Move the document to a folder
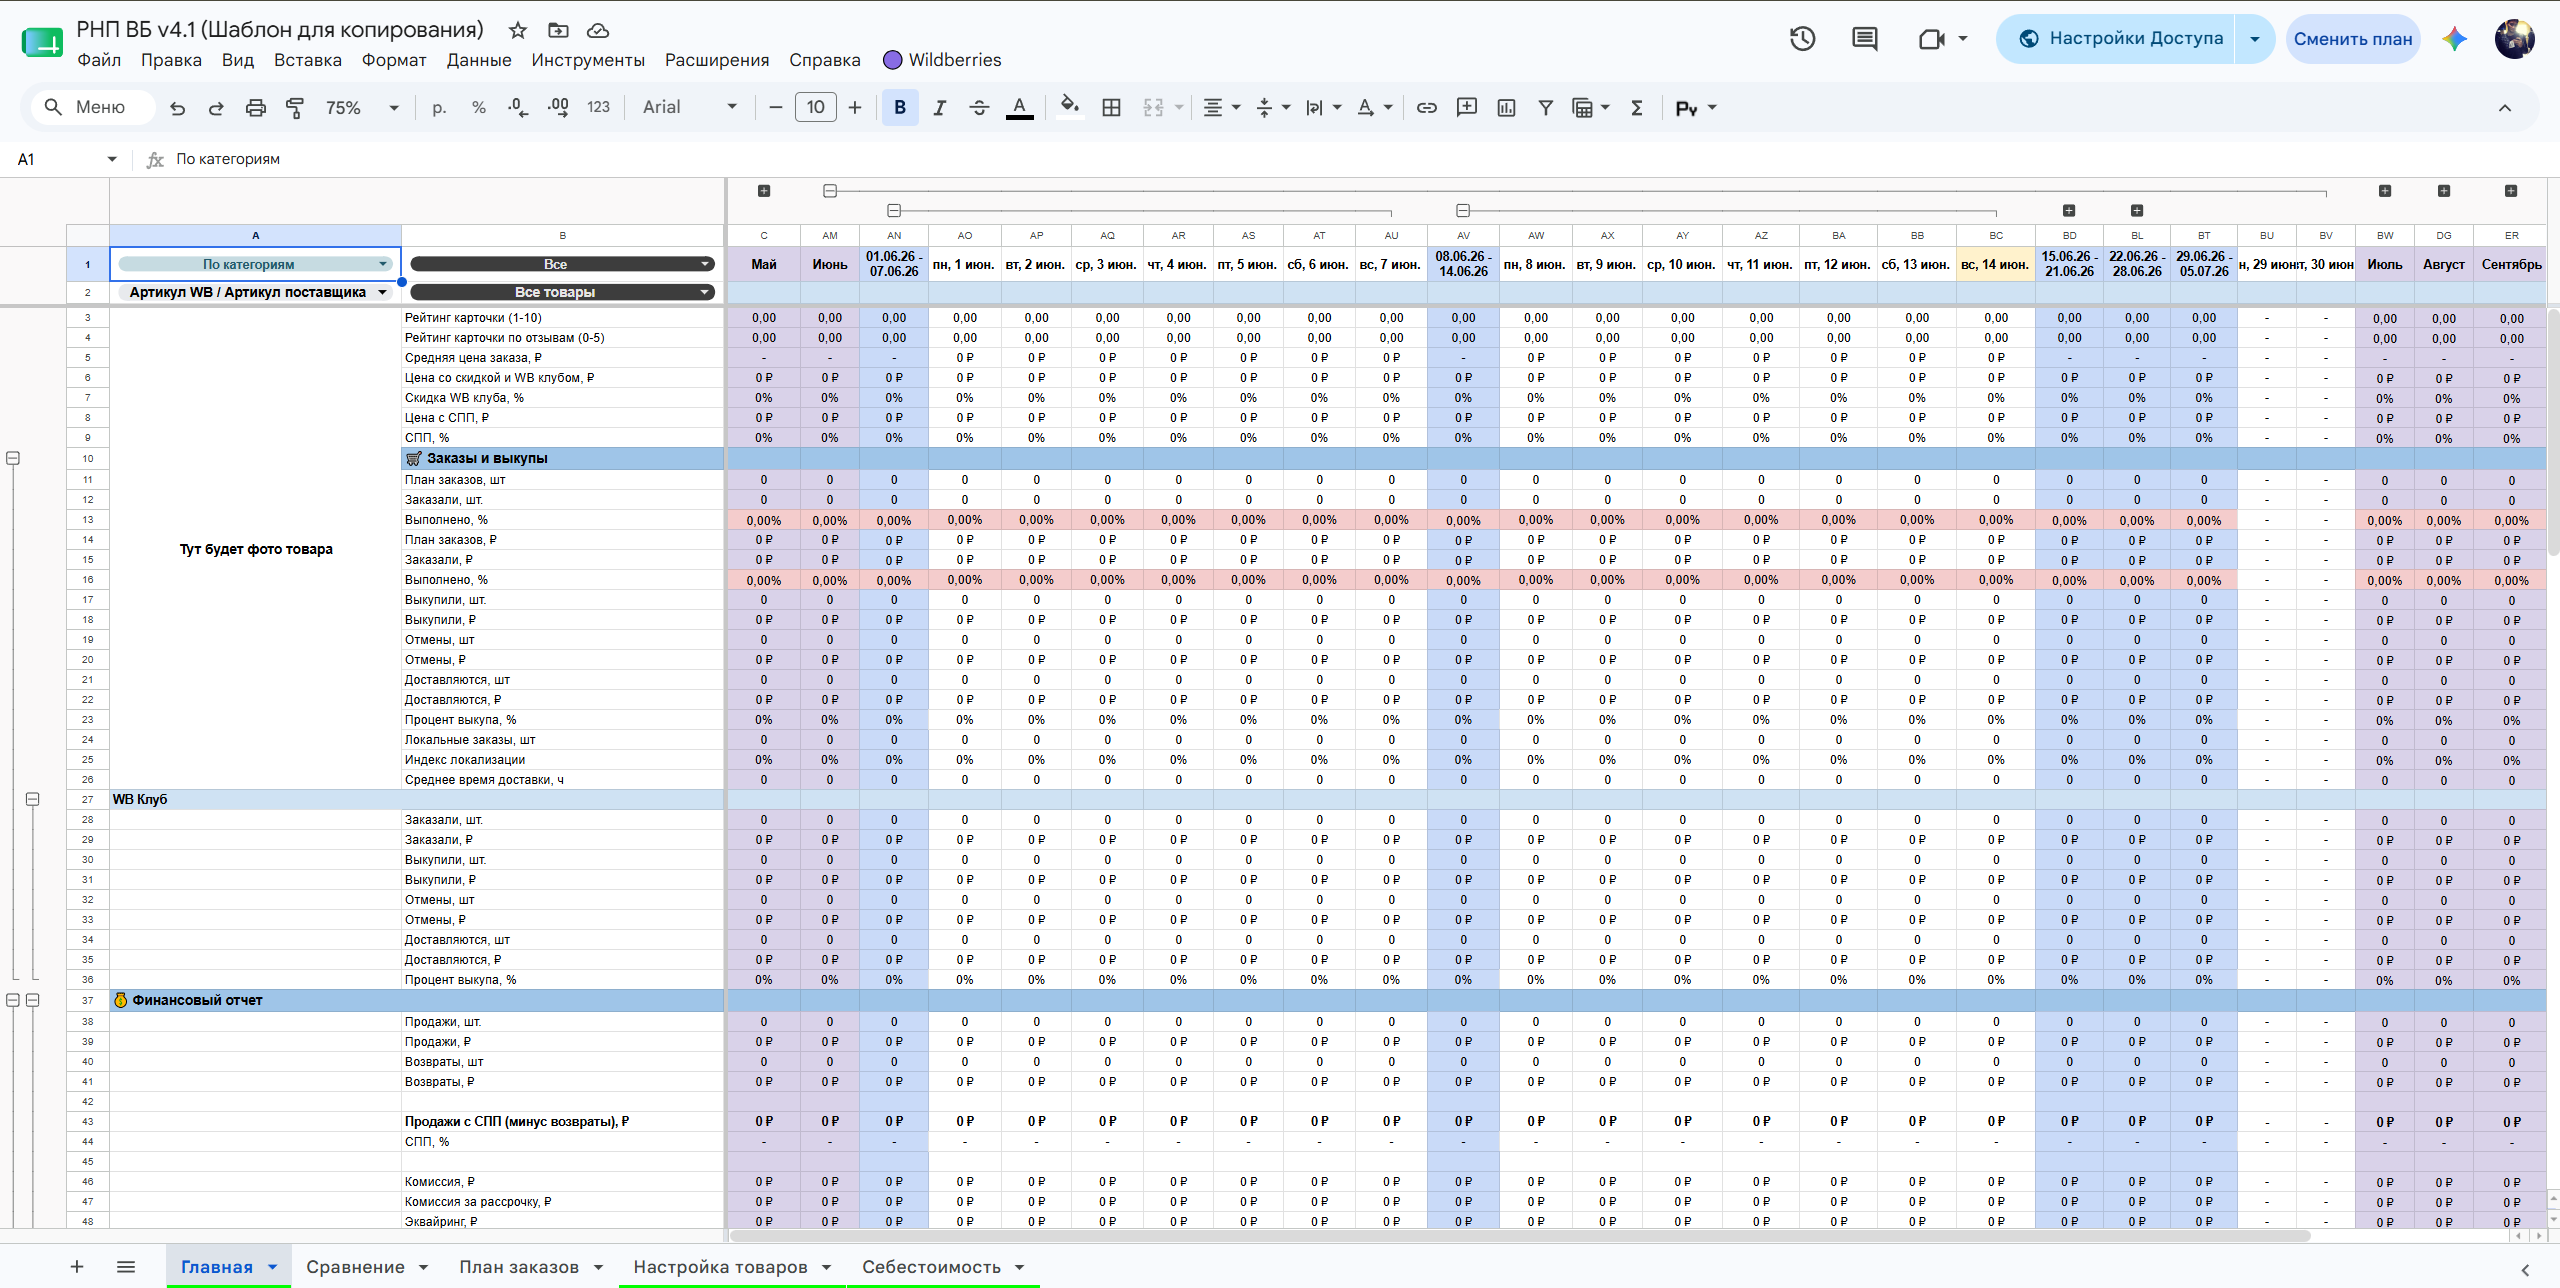2560x1288 pixels. (x=558, y=30)
